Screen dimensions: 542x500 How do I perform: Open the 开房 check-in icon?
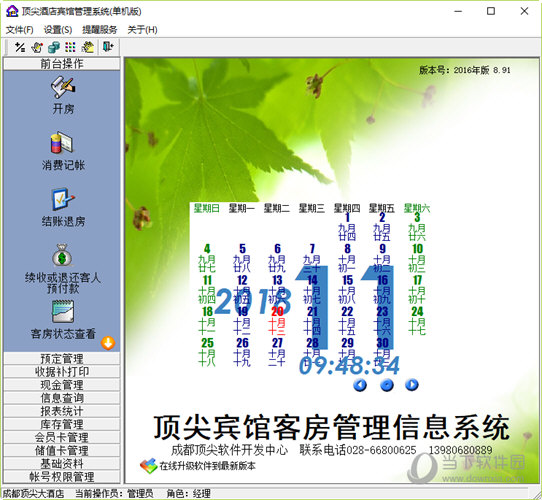click(x=63, y=87)
